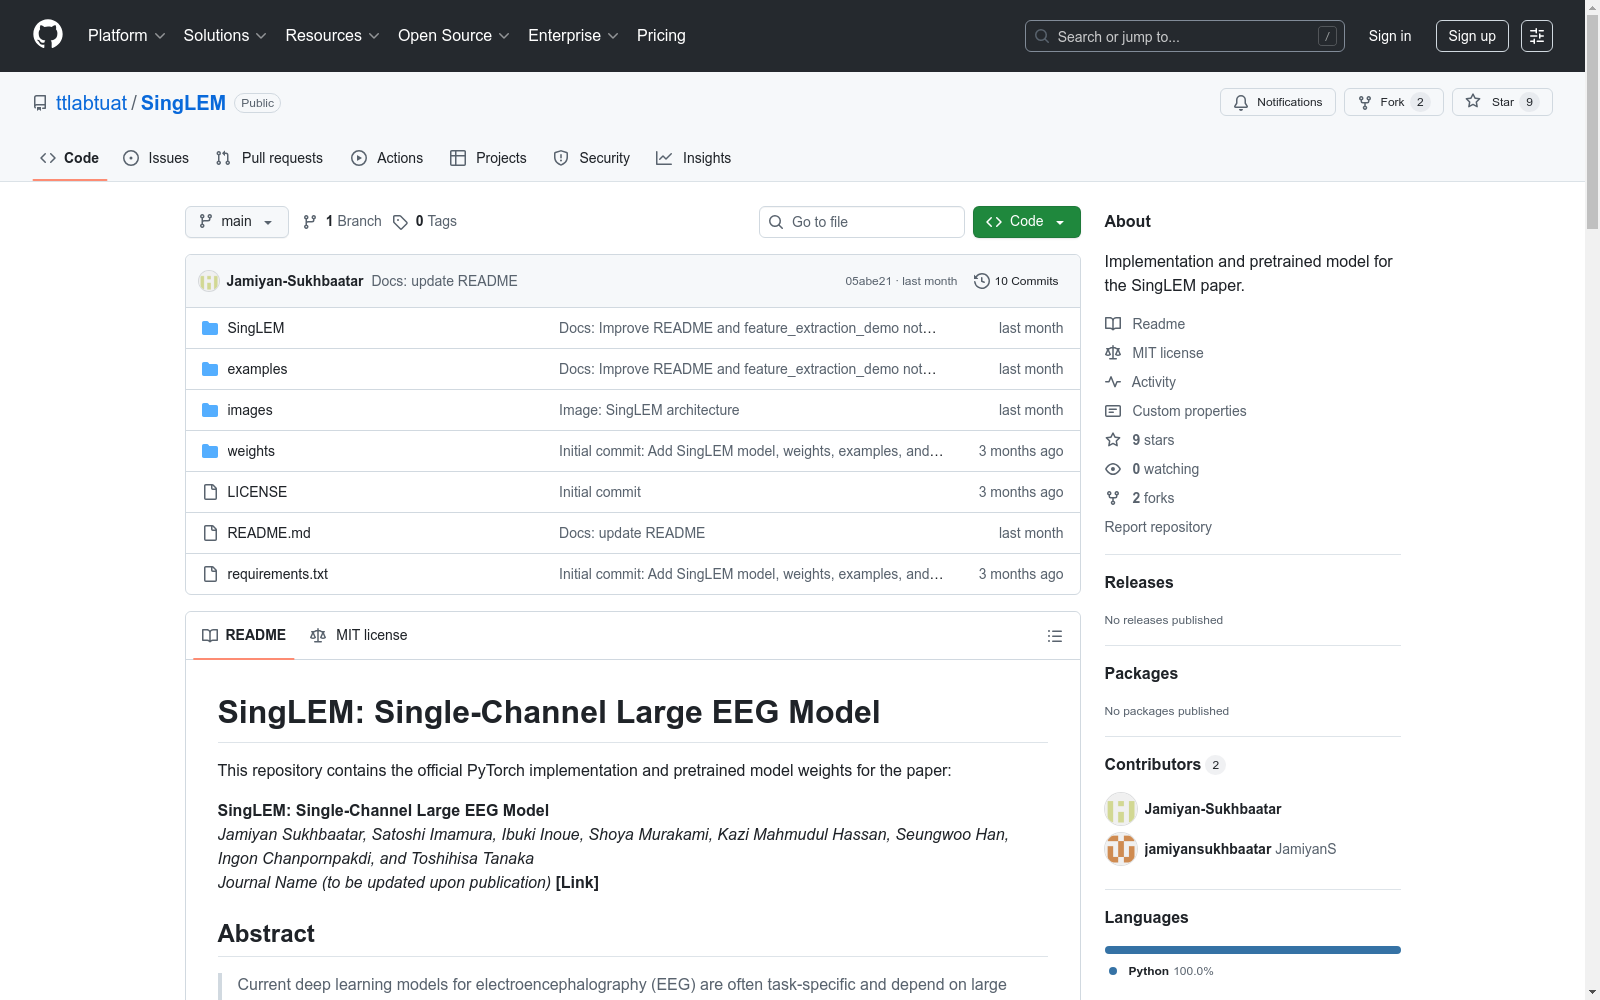Click the examples folder icon

click(210, 369)
